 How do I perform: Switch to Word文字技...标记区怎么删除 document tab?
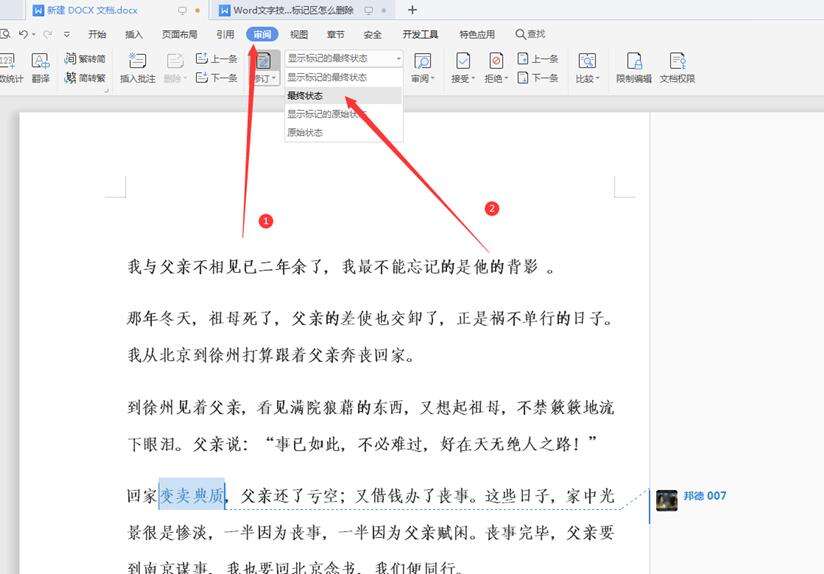pyautogui.click(x=302, y=10)
